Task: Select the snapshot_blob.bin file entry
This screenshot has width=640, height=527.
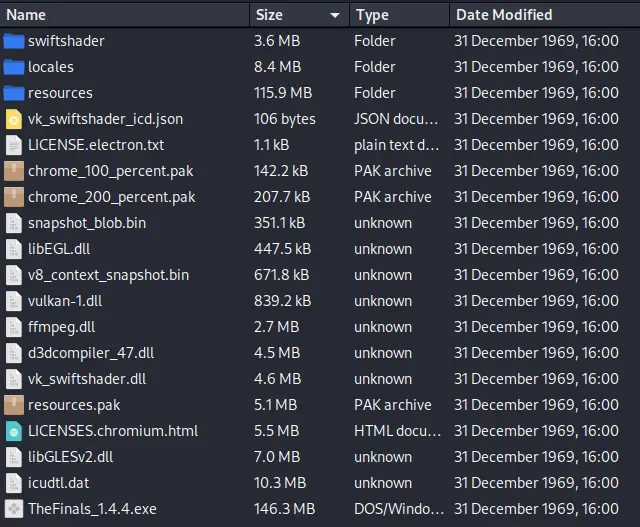Action: tap(86, 223)
